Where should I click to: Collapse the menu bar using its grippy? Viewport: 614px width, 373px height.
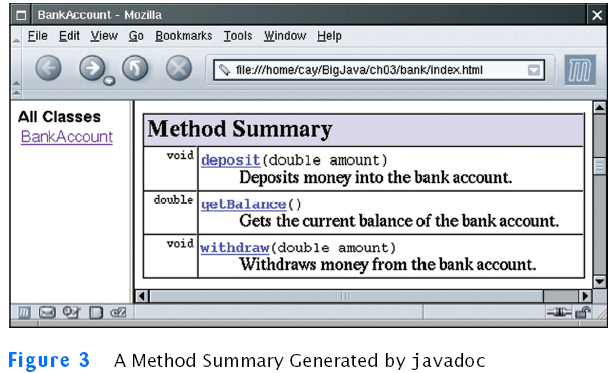tap(16, 37)
